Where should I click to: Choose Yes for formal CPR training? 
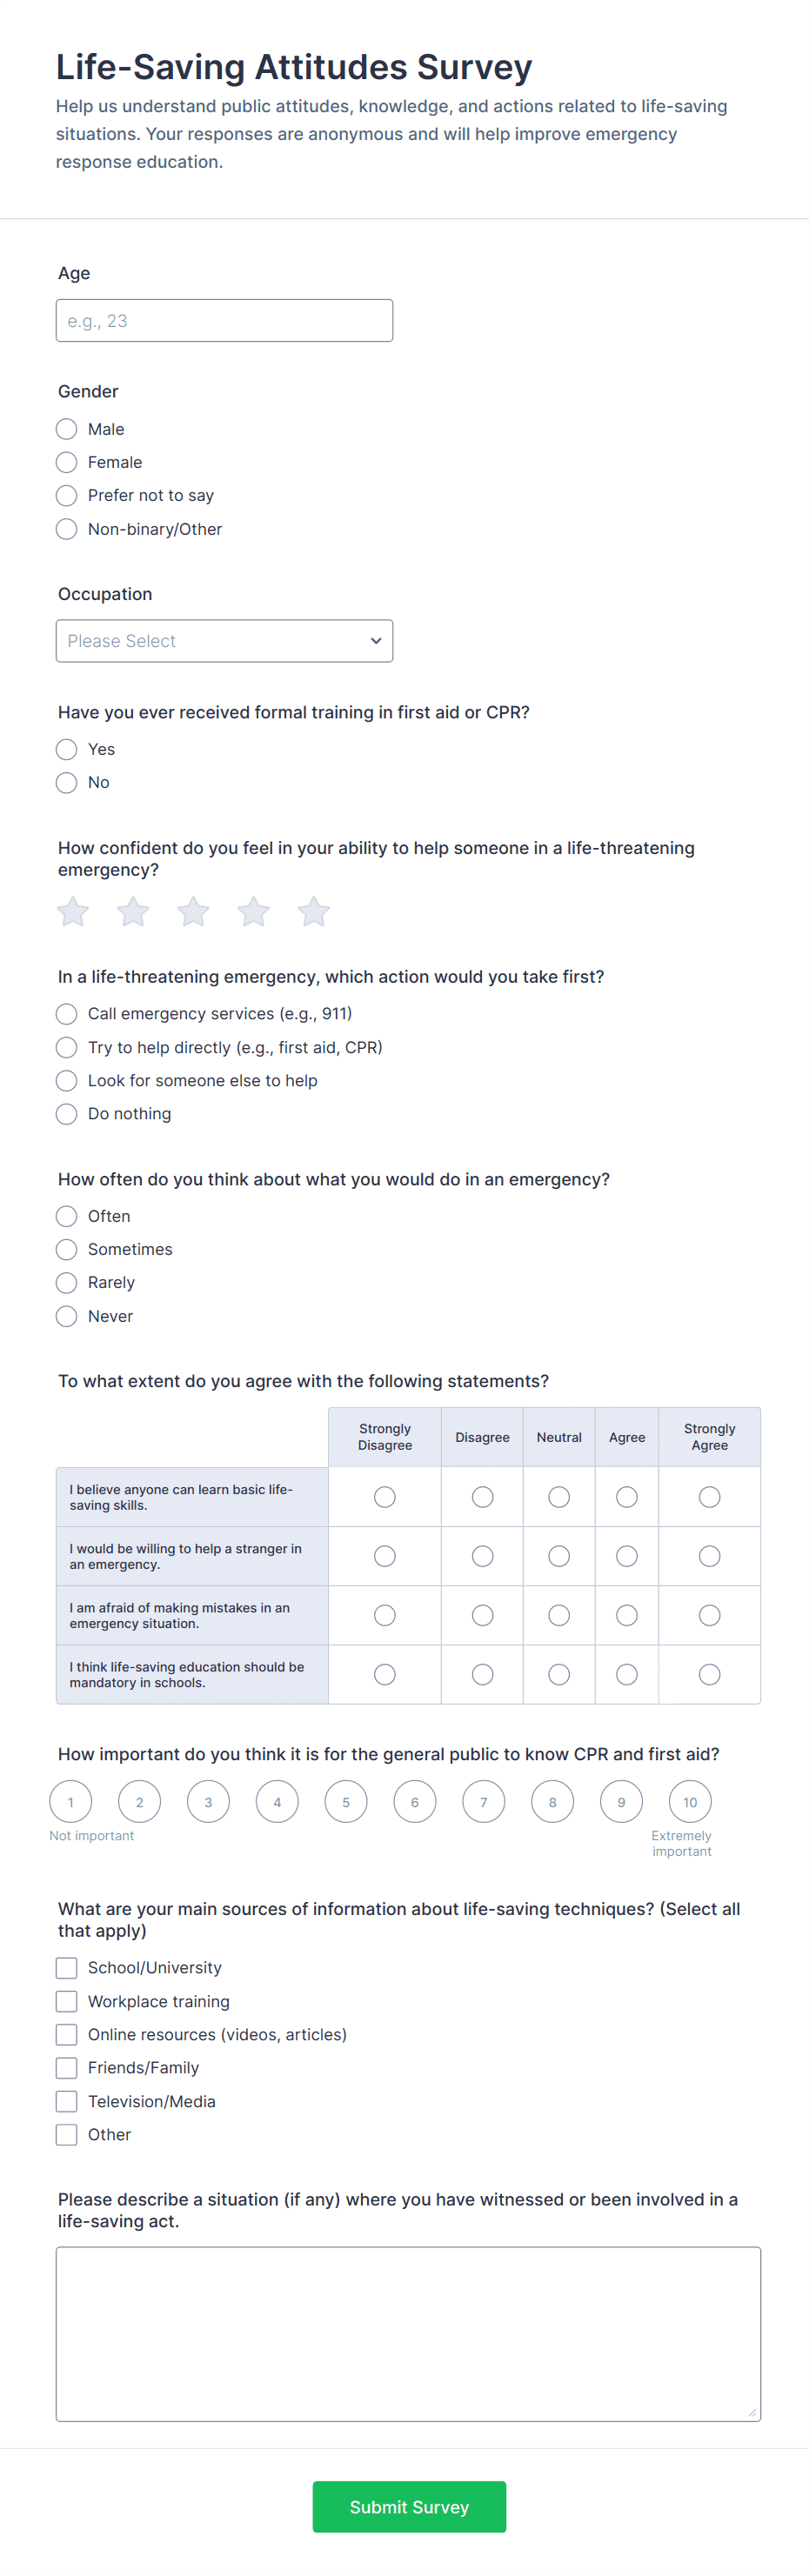pos(67,749)
